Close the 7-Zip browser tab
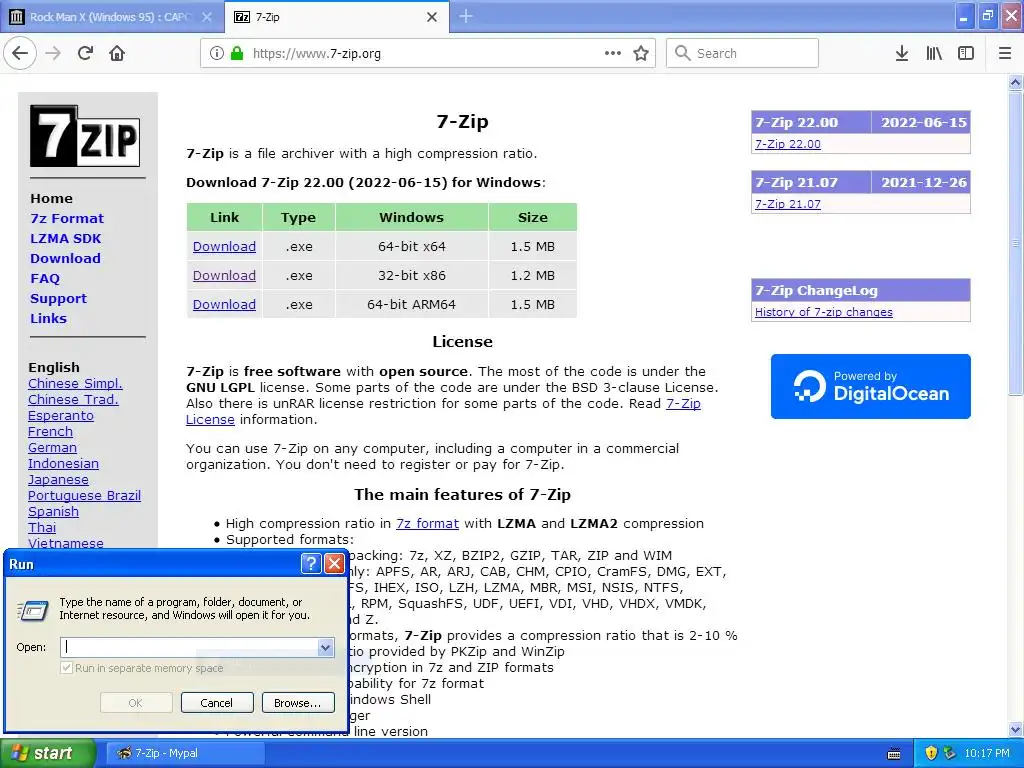The height and width of the screenshot is (768, 1024). pyautogui.click(x=432, y=17)
